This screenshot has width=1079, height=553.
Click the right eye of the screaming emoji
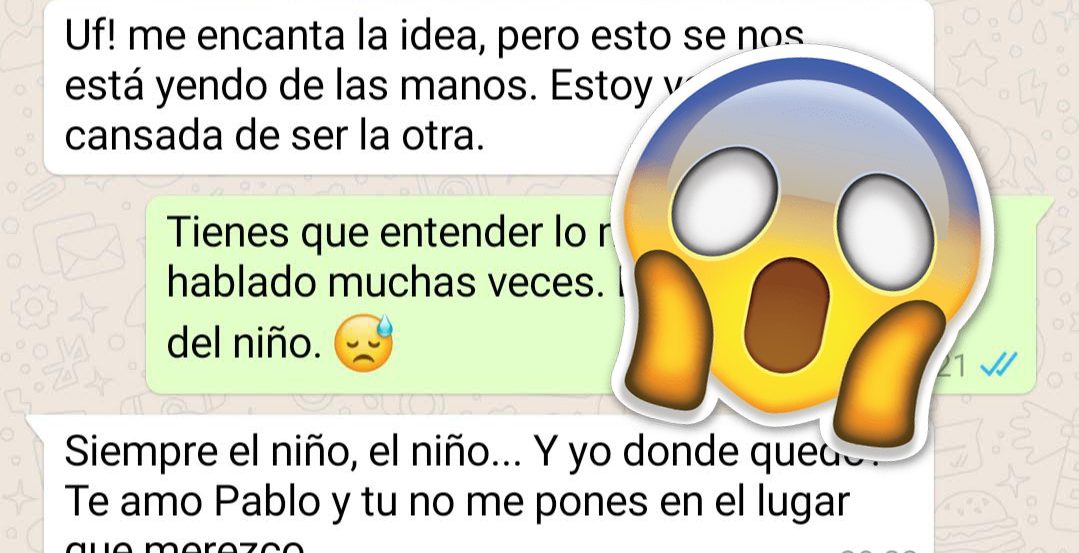click(885, 230)
